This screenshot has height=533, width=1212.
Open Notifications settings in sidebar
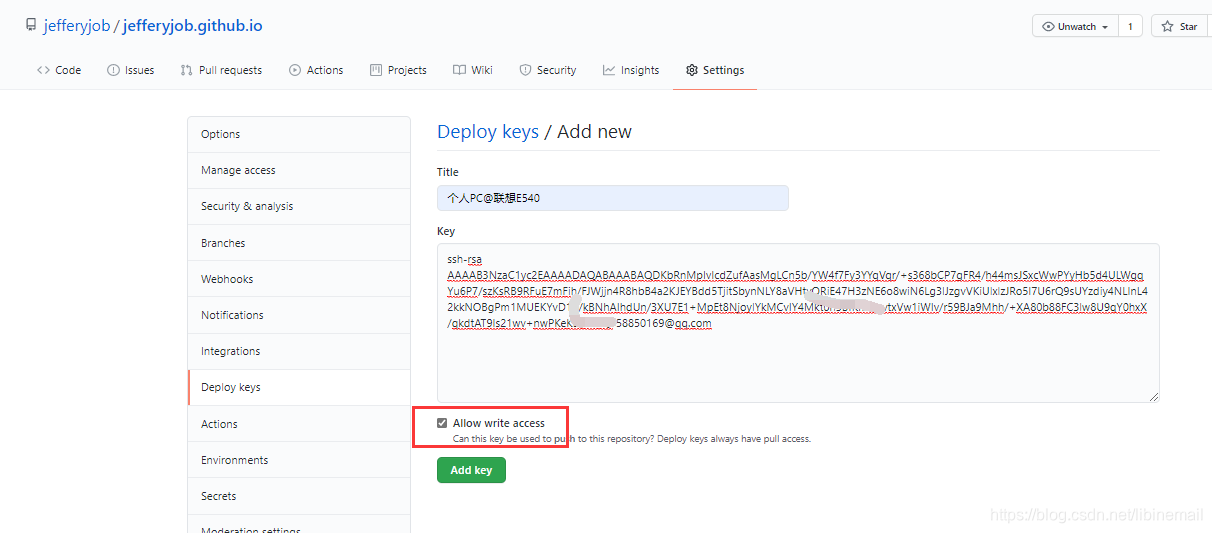click(x=299, y=315)
